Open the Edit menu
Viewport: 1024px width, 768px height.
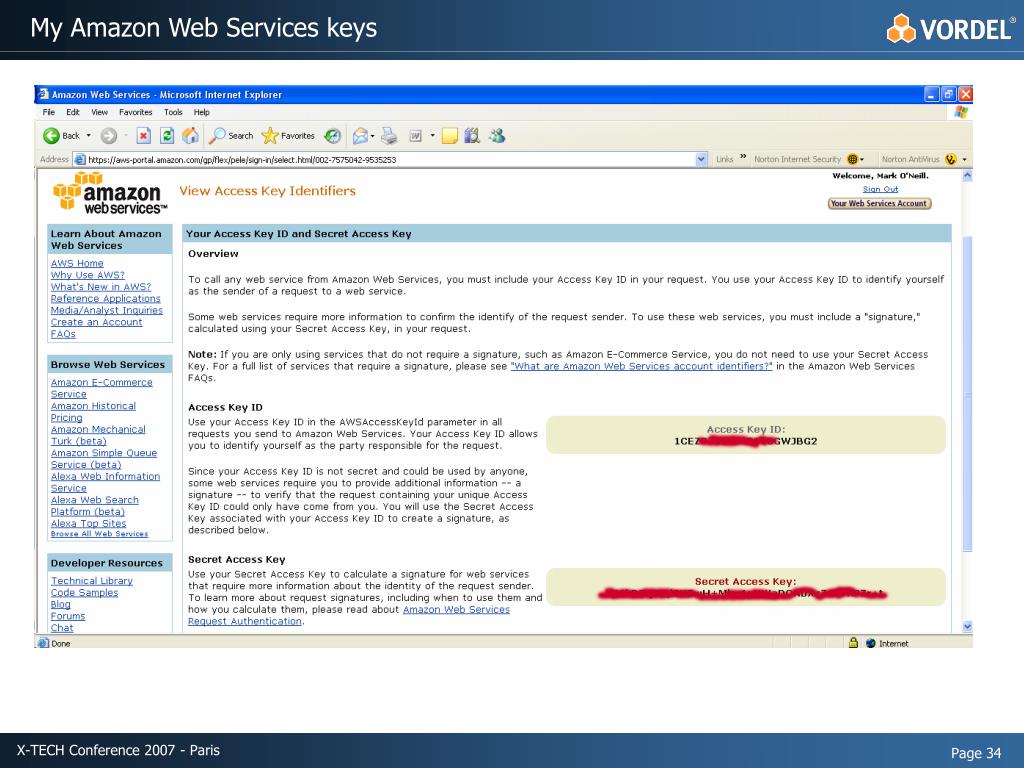click(72, 112)
